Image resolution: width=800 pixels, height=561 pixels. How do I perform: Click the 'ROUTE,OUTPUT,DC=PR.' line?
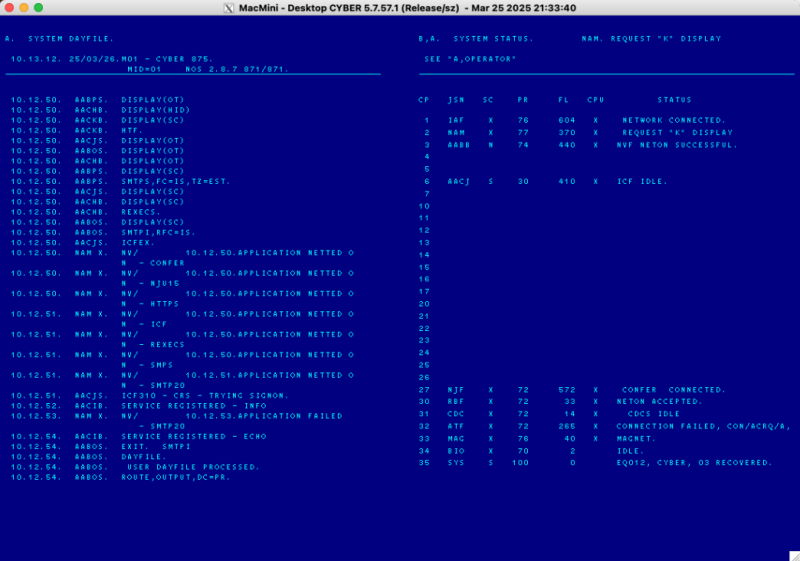point(120,477)
